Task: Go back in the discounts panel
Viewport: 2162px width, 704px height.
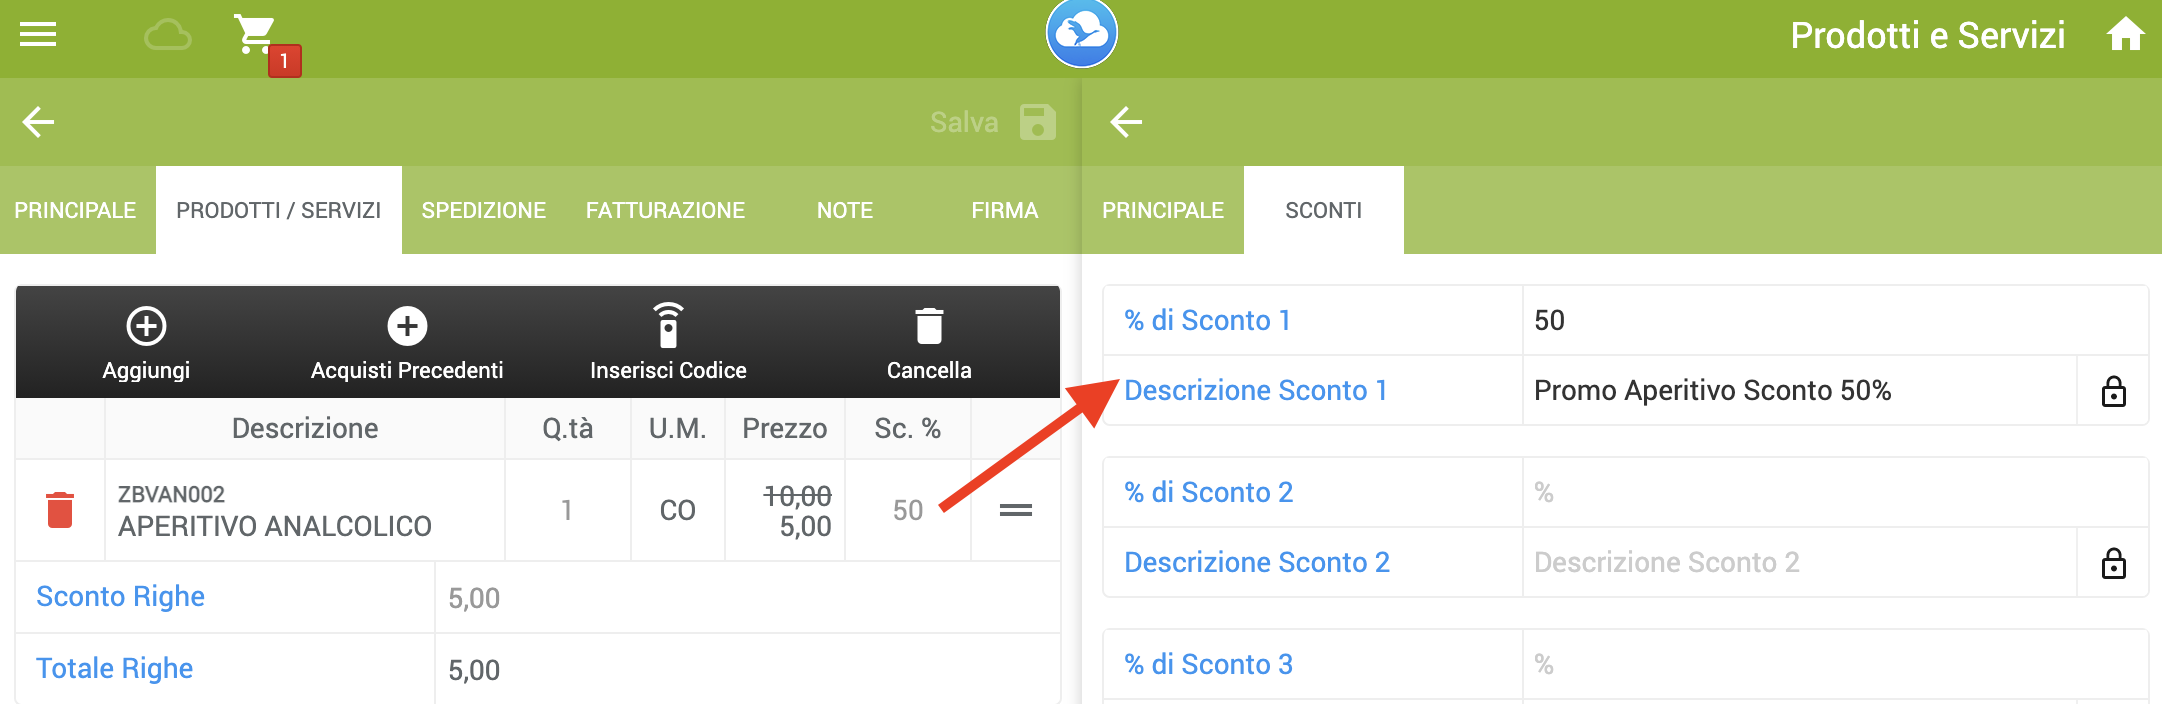Action: tap(1126, 122)
